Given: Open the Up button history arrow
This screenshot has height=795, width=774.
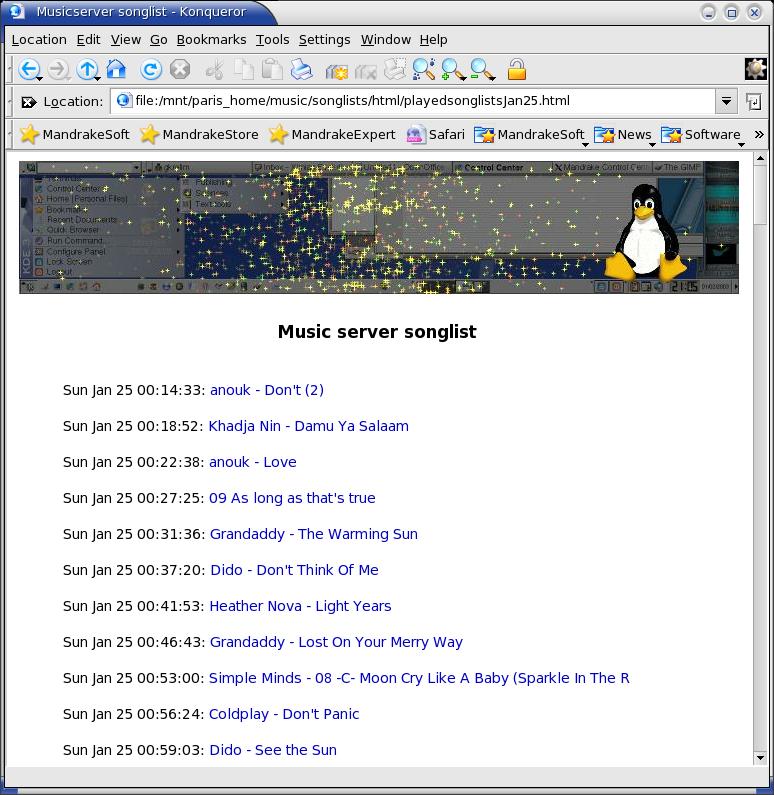Looking at the screenshot, I should click(x=97, y=78).
